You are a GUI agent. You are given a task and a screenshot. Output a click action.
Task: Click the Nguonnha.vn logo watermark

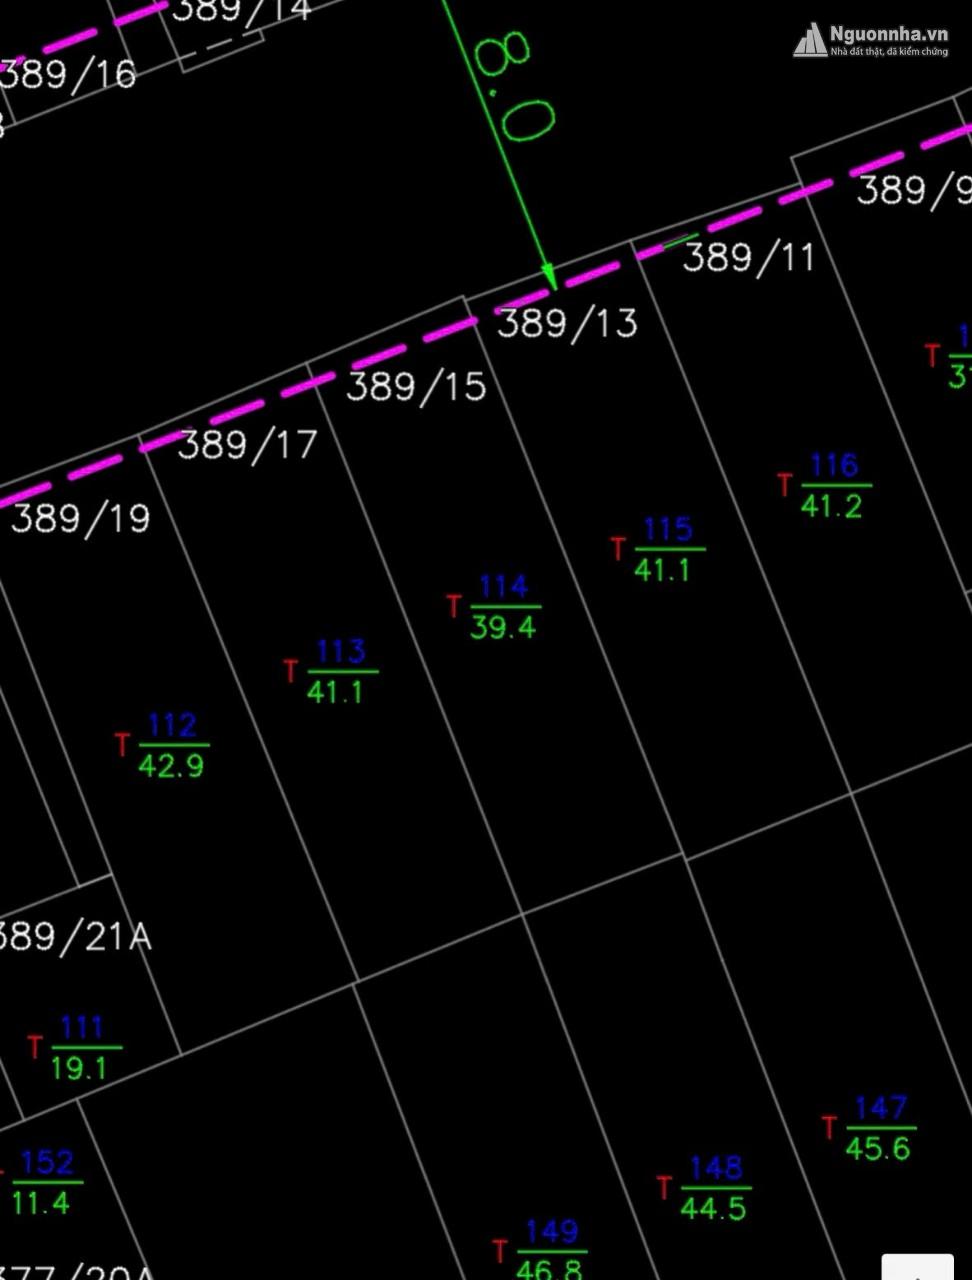point(870,40)
